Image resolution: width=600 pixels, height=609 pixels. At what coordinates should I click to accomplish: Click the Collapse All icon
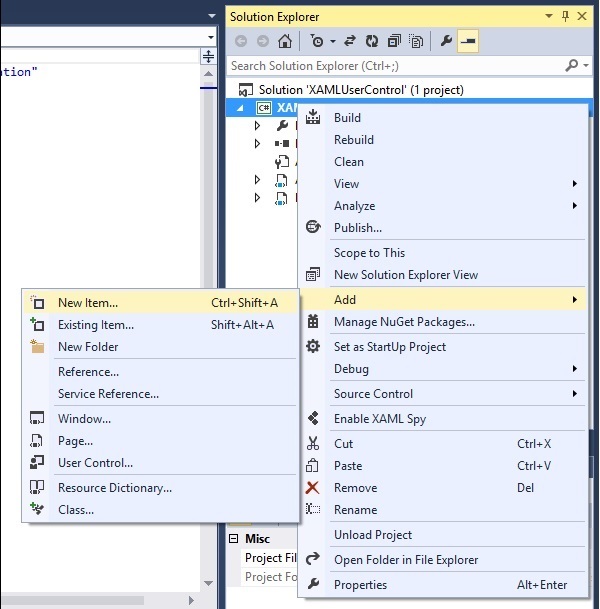coord(394,41)
